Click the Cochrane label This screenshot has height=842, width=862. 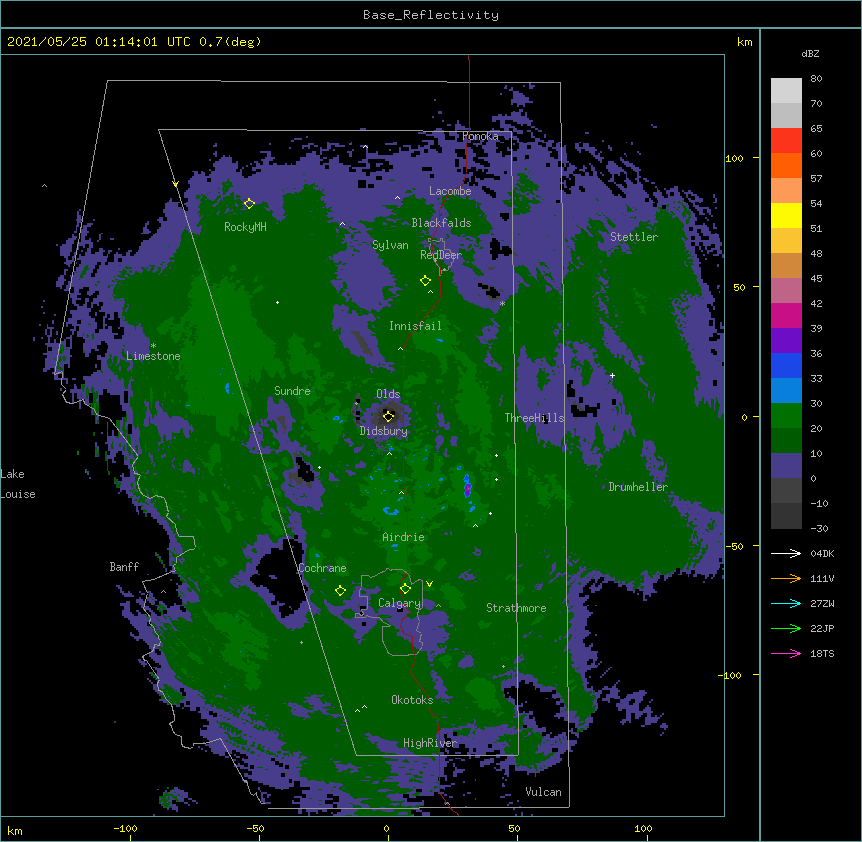coord(322,568)
